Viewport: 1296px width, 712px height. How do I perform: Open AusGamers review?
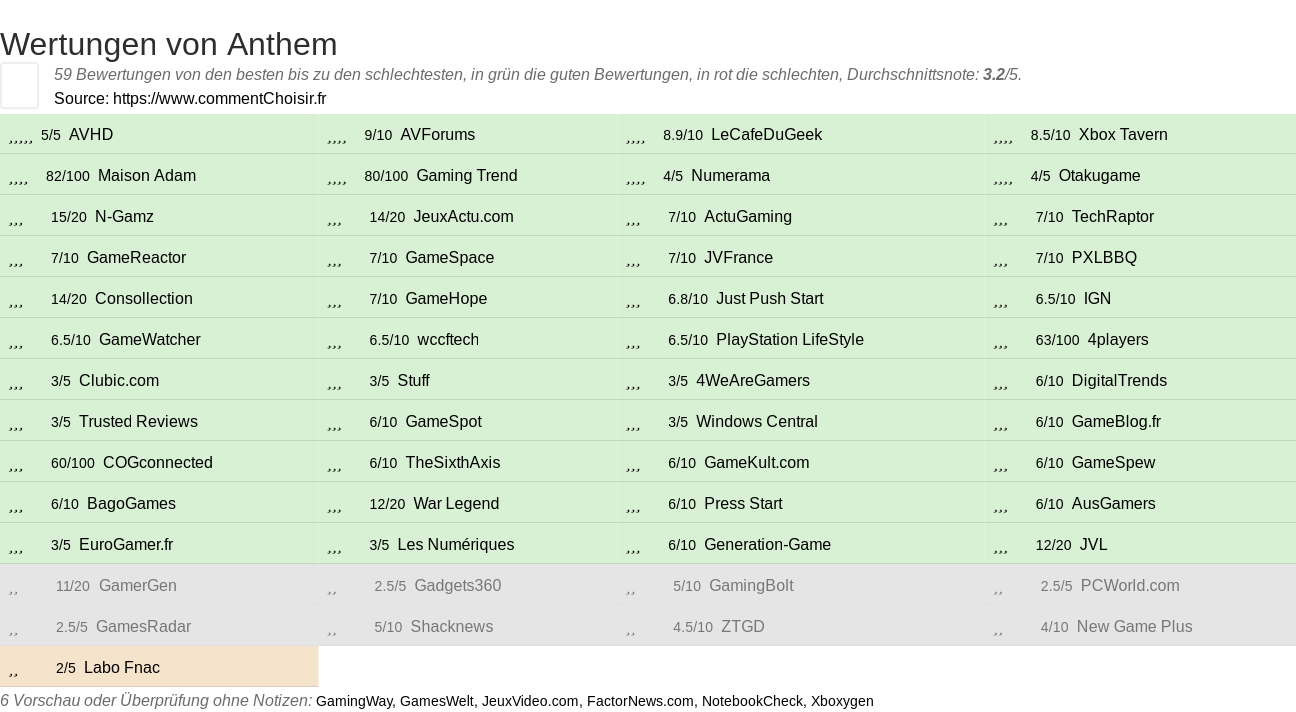(x=1114, y=504)
